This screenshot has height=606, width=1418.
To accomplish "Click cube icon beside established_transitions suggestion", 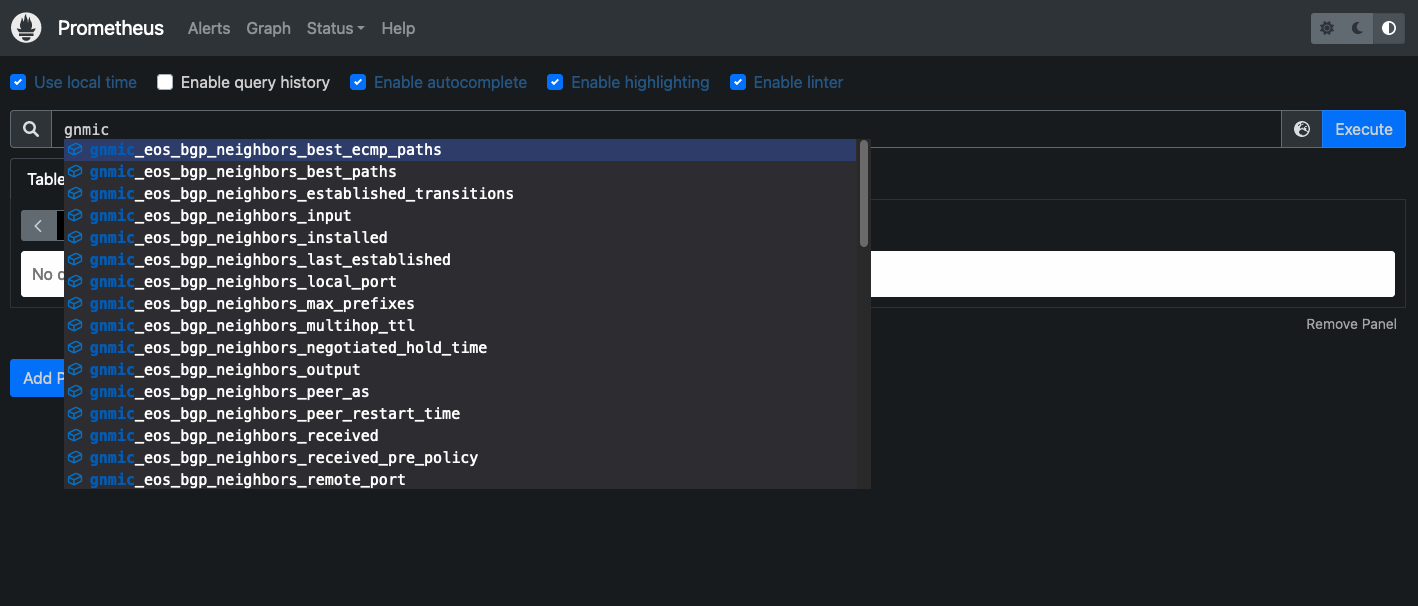I will [x=76, y=194].
